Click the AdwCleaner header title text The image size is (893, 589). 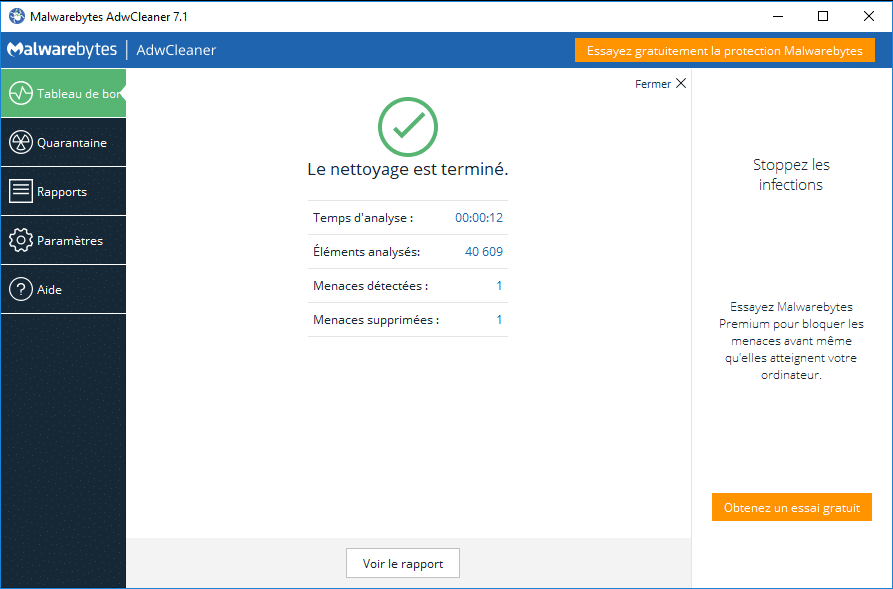pos(176,50)
